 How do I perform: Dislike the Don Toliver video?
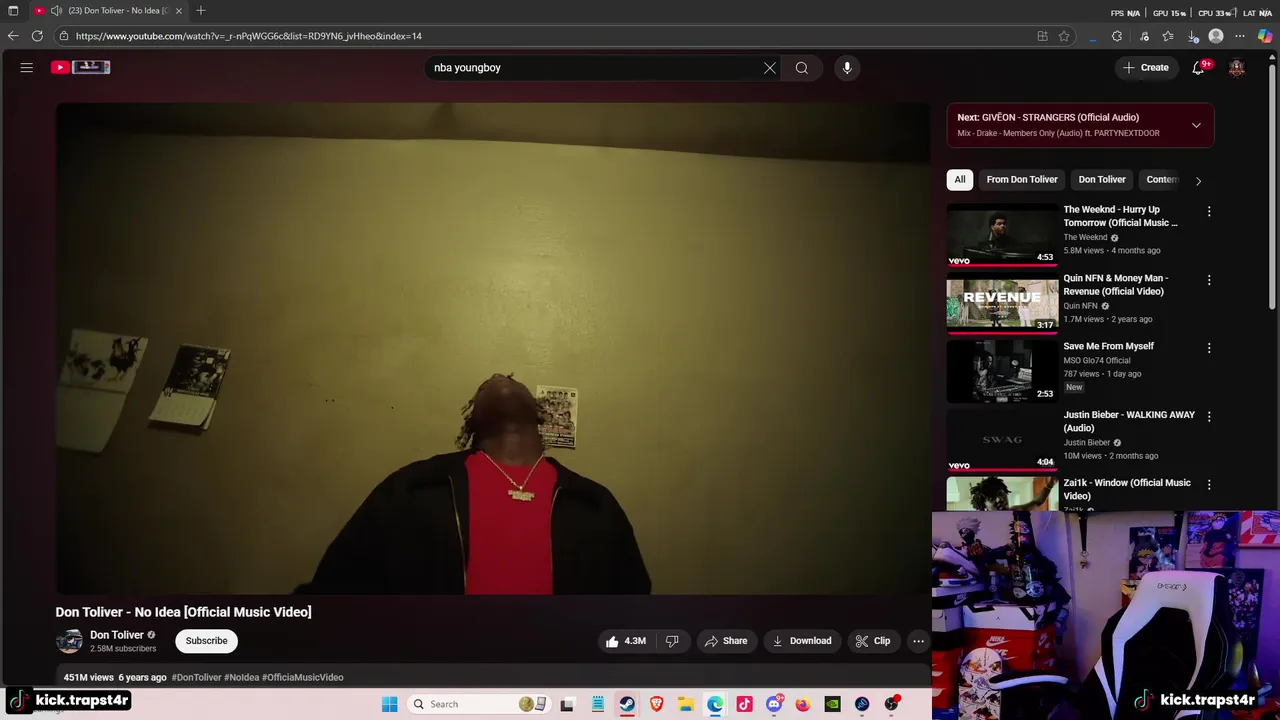pos(672,641)
